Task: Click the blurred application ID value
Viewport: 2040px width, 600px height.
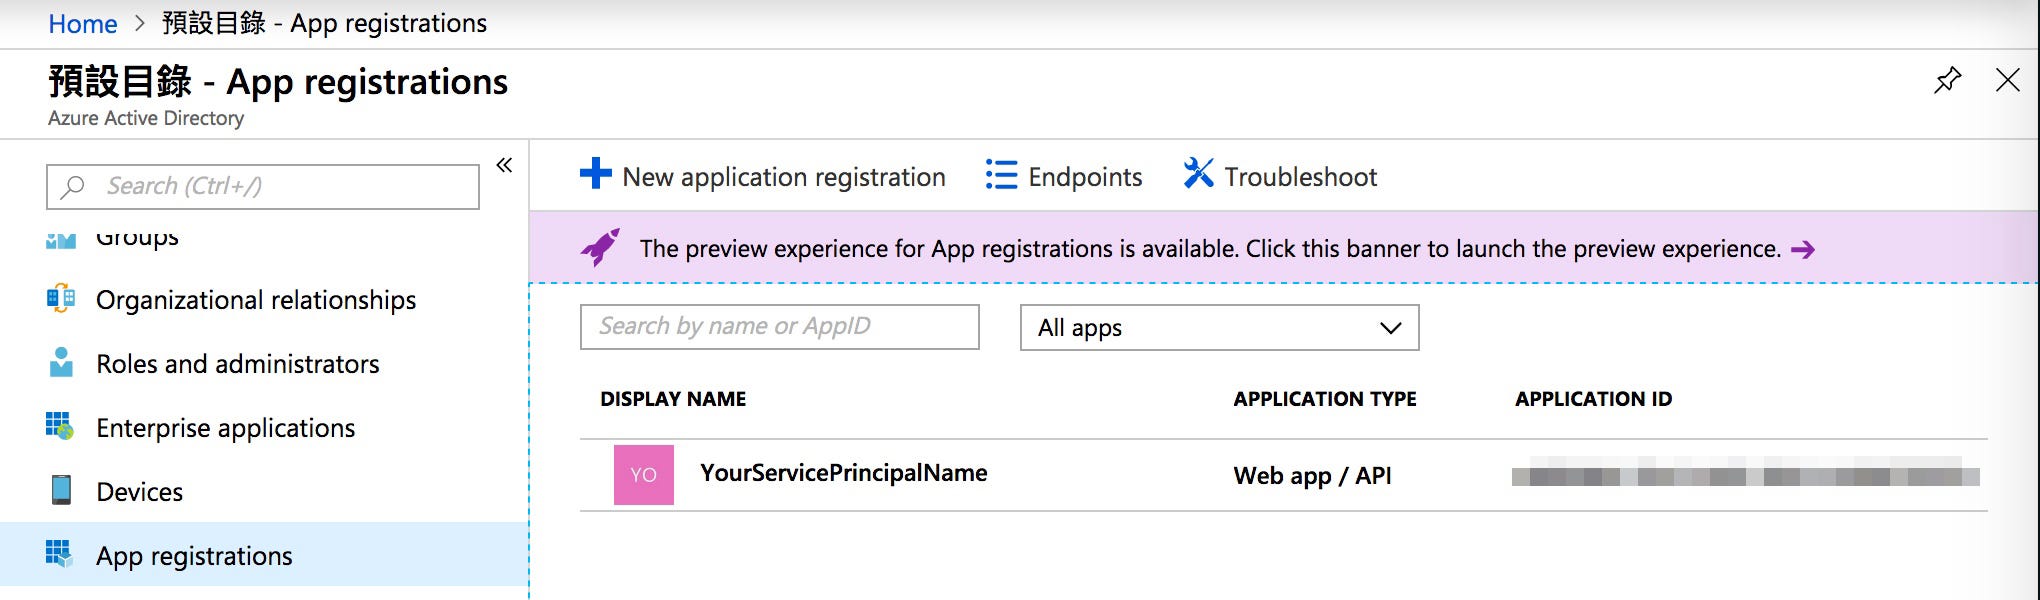Action: point(1746,474)
